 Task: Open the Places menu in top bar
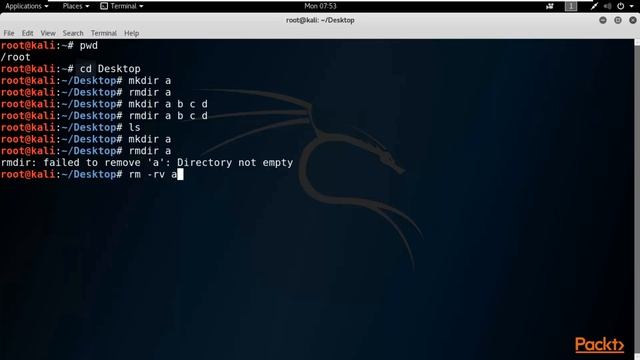(x=76, y=6)
